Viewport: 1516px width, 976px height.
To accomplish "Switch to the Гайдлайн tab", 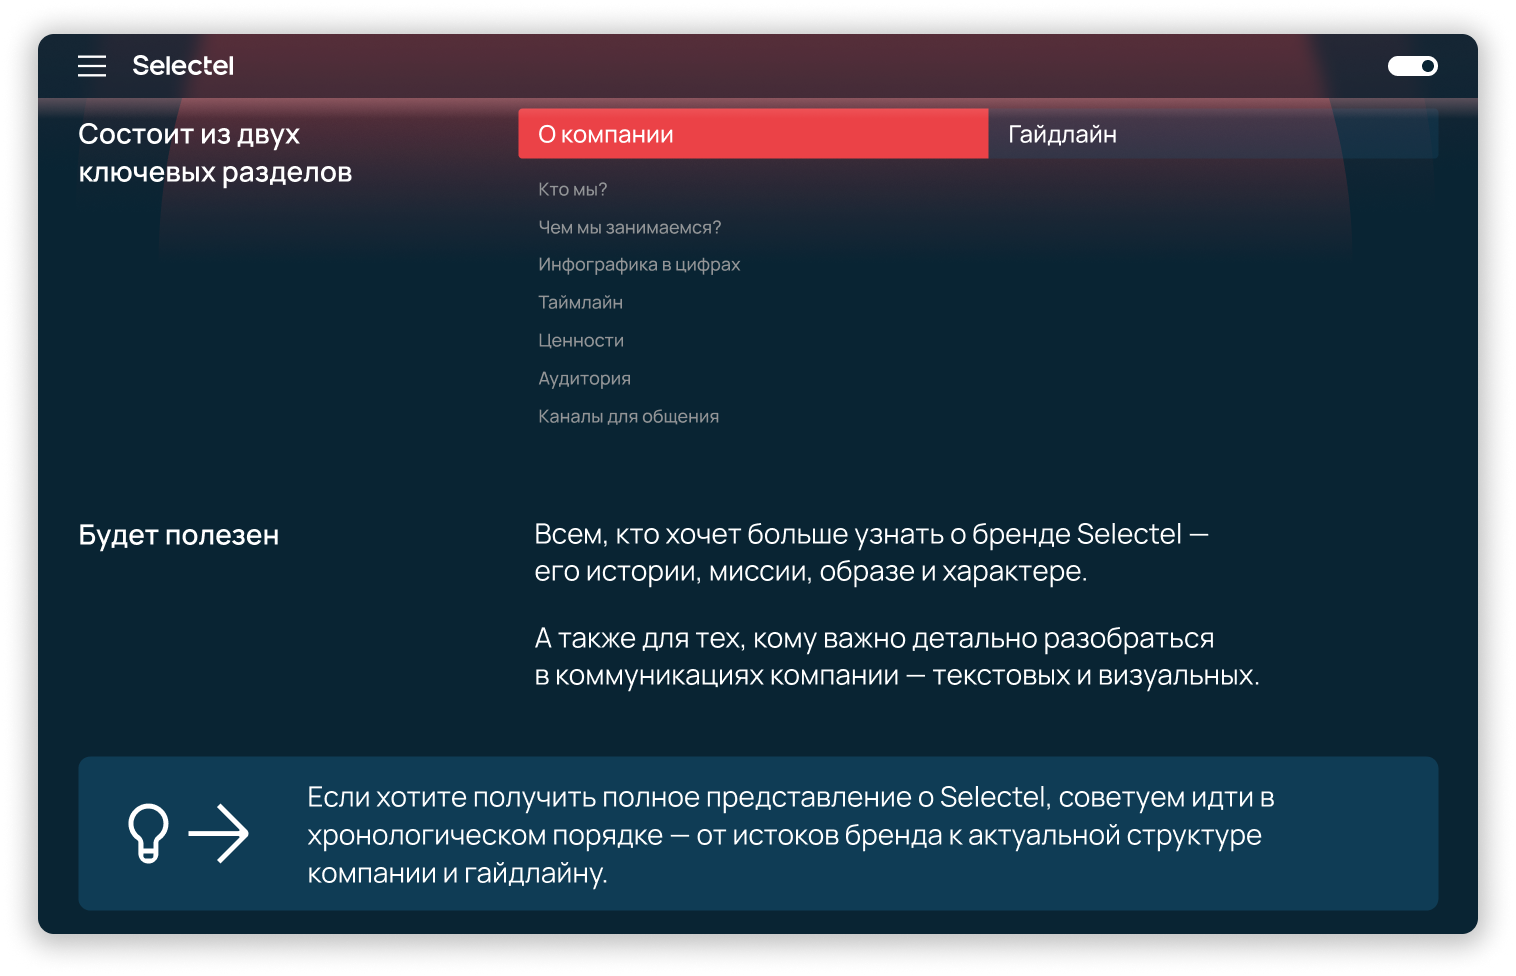I will click(x=1062, y=134).
